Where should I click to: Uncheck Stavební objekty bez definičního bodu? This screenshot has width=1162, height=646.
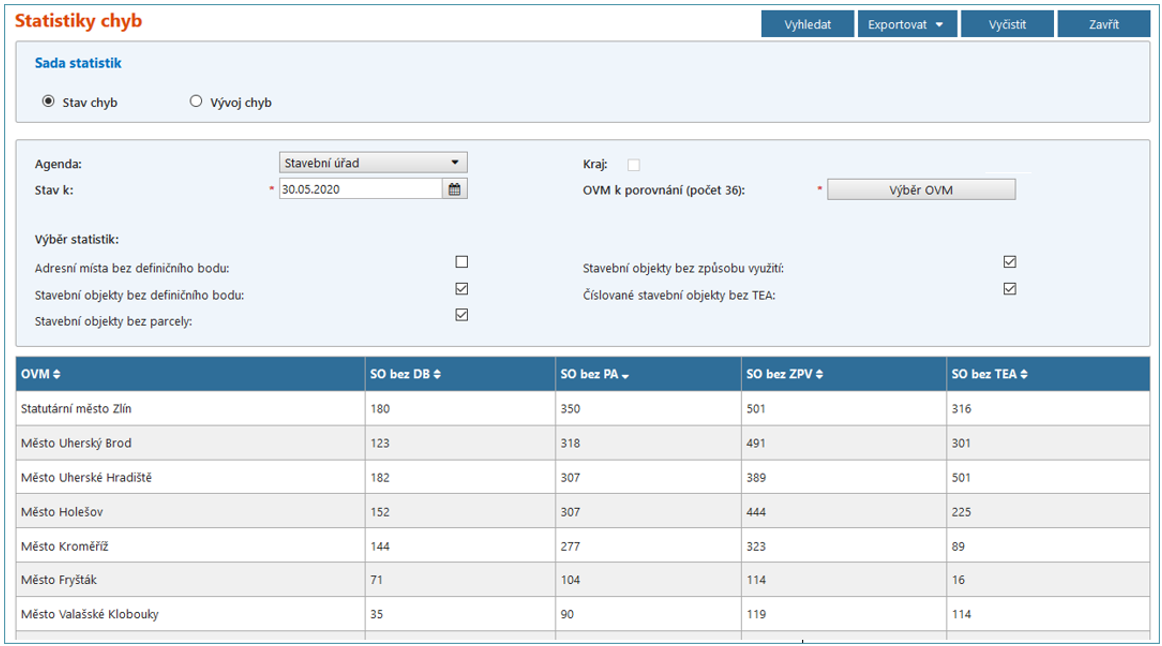pyautogui.click(x=461, y=289)
